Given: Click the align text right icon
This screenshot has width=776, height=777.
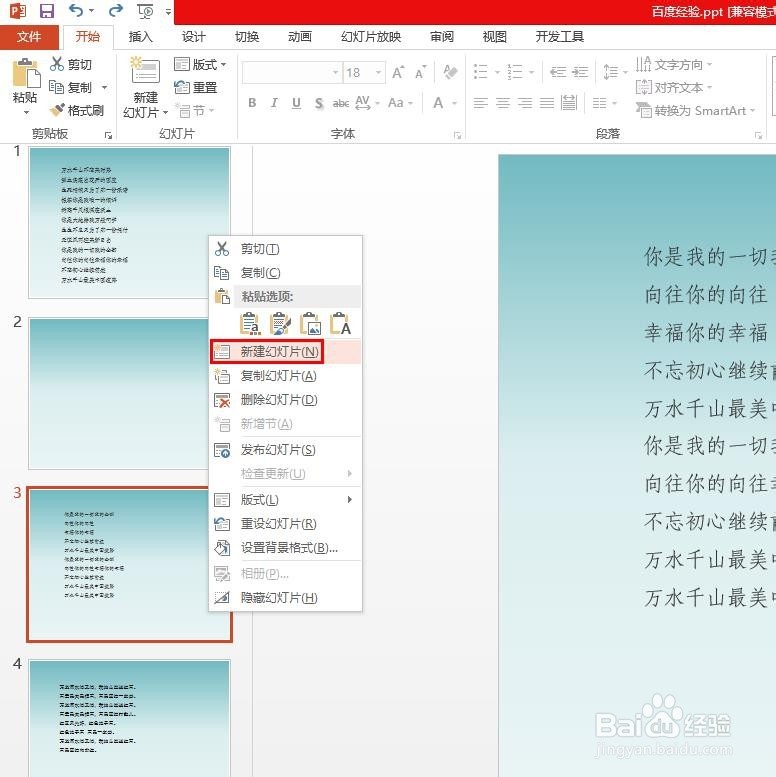Looking at the screenshot, I should tap(525, 103).
